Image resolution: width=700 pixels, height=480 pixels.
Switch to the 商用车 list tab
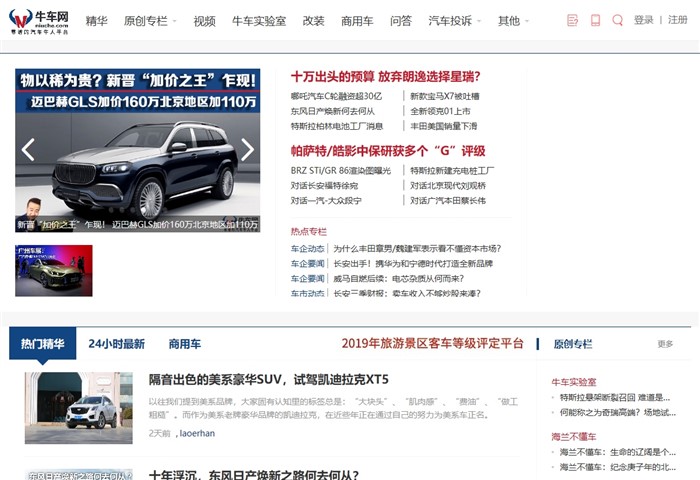click(184, 344)
